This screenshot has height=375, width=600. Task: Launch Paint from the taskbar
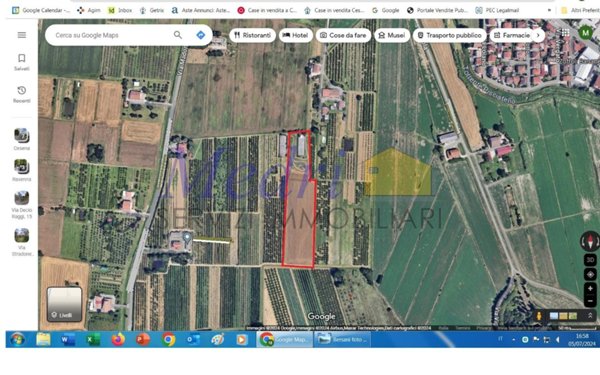click(x=217, y=339)
